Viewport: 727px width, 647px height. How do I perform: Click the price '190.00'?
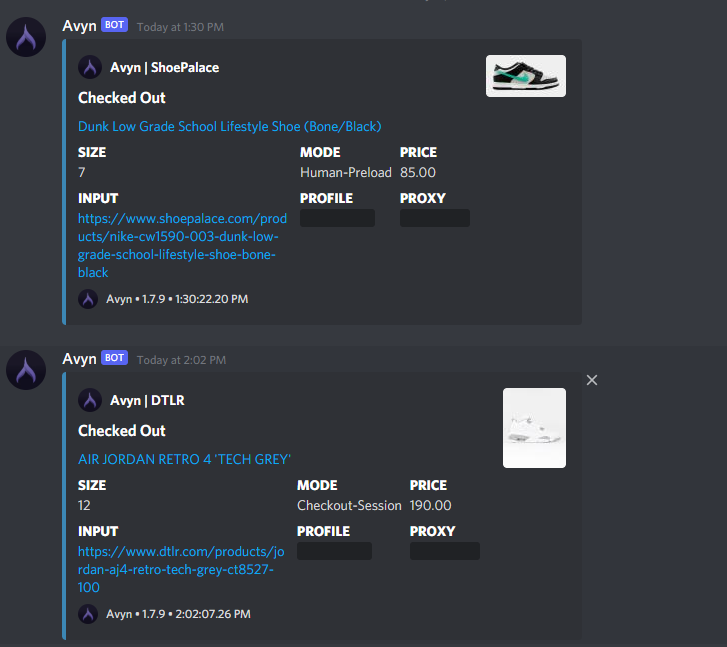(x=430, y=505)
